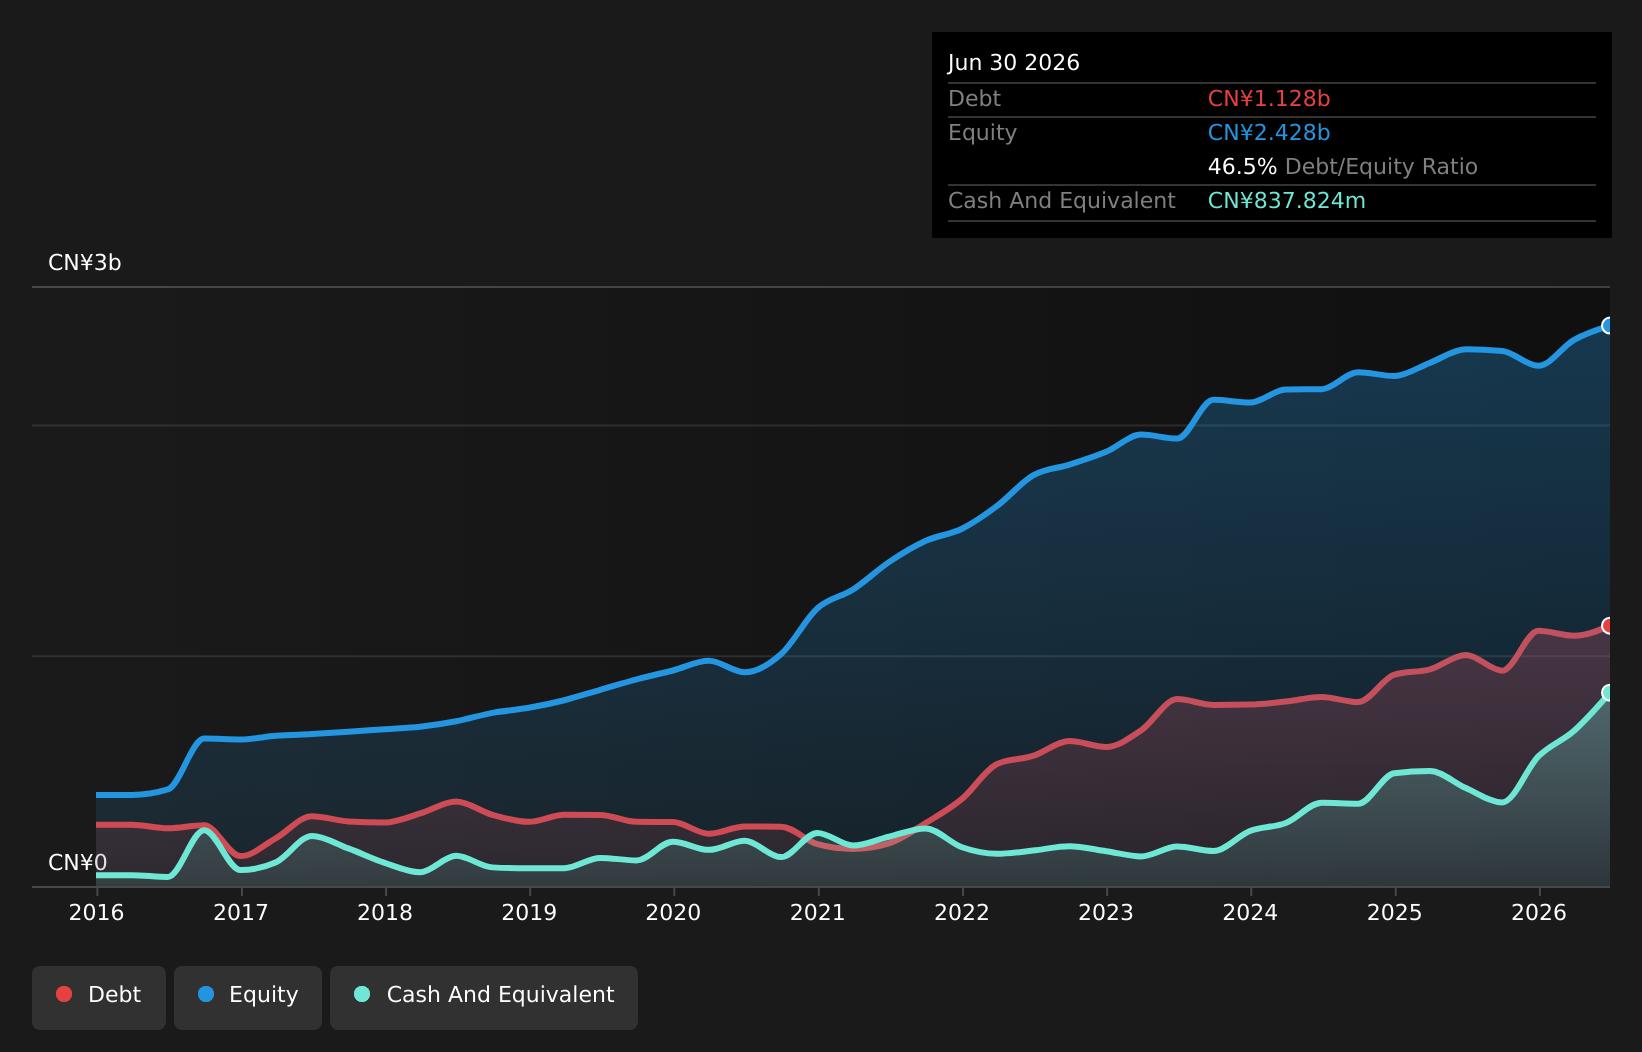Click the 2022 x-axis label
Image resolution: width=1642 pixels, height=1052 pixels.
click(962, 912)
